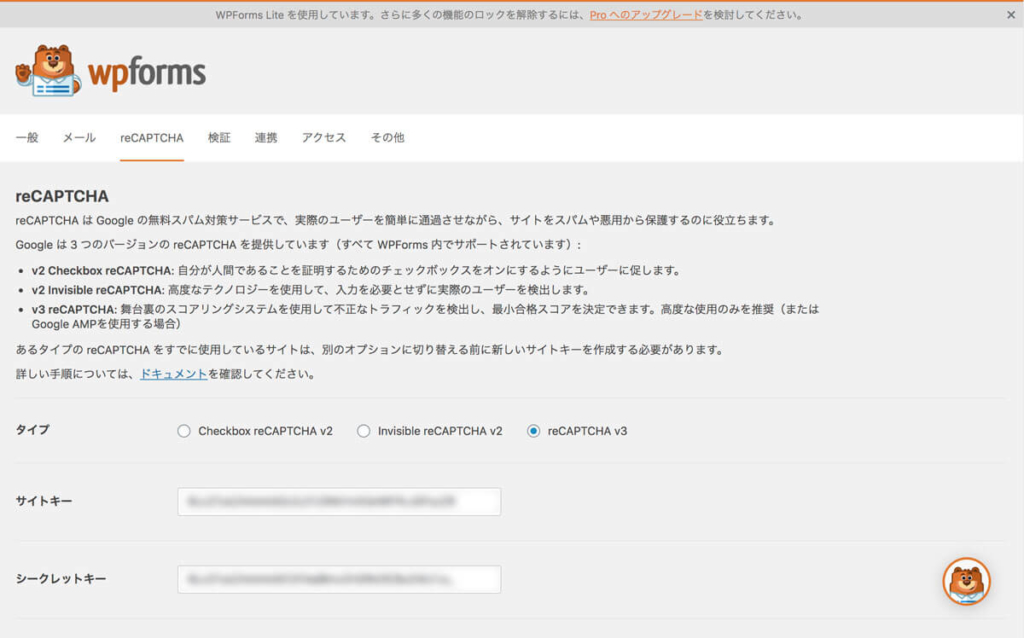Select Checkbox reCAPTCHA v2 radio button

(x=184, y=431)
